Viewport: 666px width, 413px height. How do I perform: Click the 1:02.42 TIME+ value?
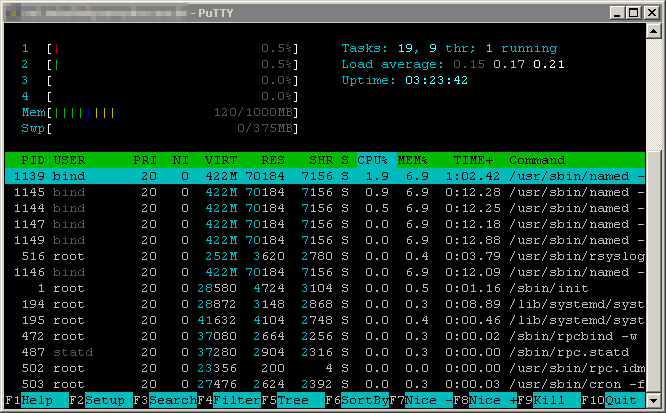click(x=473, y=176)
